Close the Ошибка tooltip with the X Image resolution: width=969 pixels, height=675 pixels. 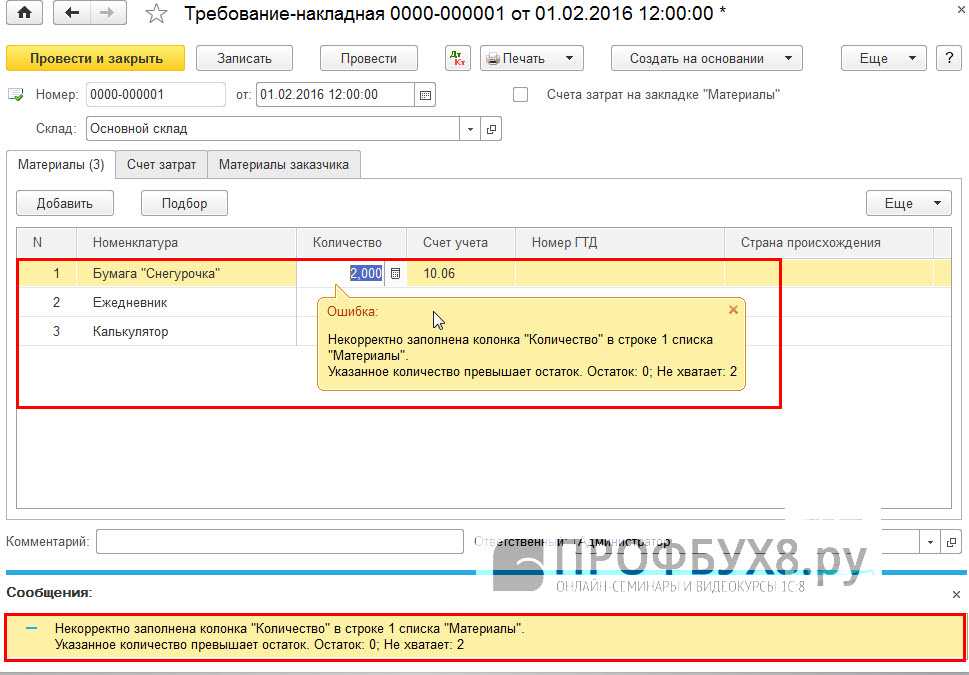coord(734,310)
